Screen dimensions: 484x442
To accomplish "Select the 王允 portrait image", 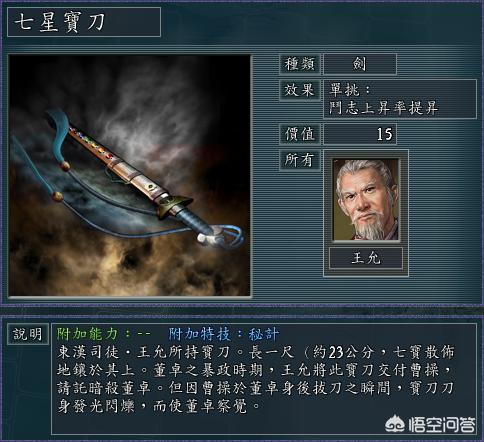I will 366,200.
